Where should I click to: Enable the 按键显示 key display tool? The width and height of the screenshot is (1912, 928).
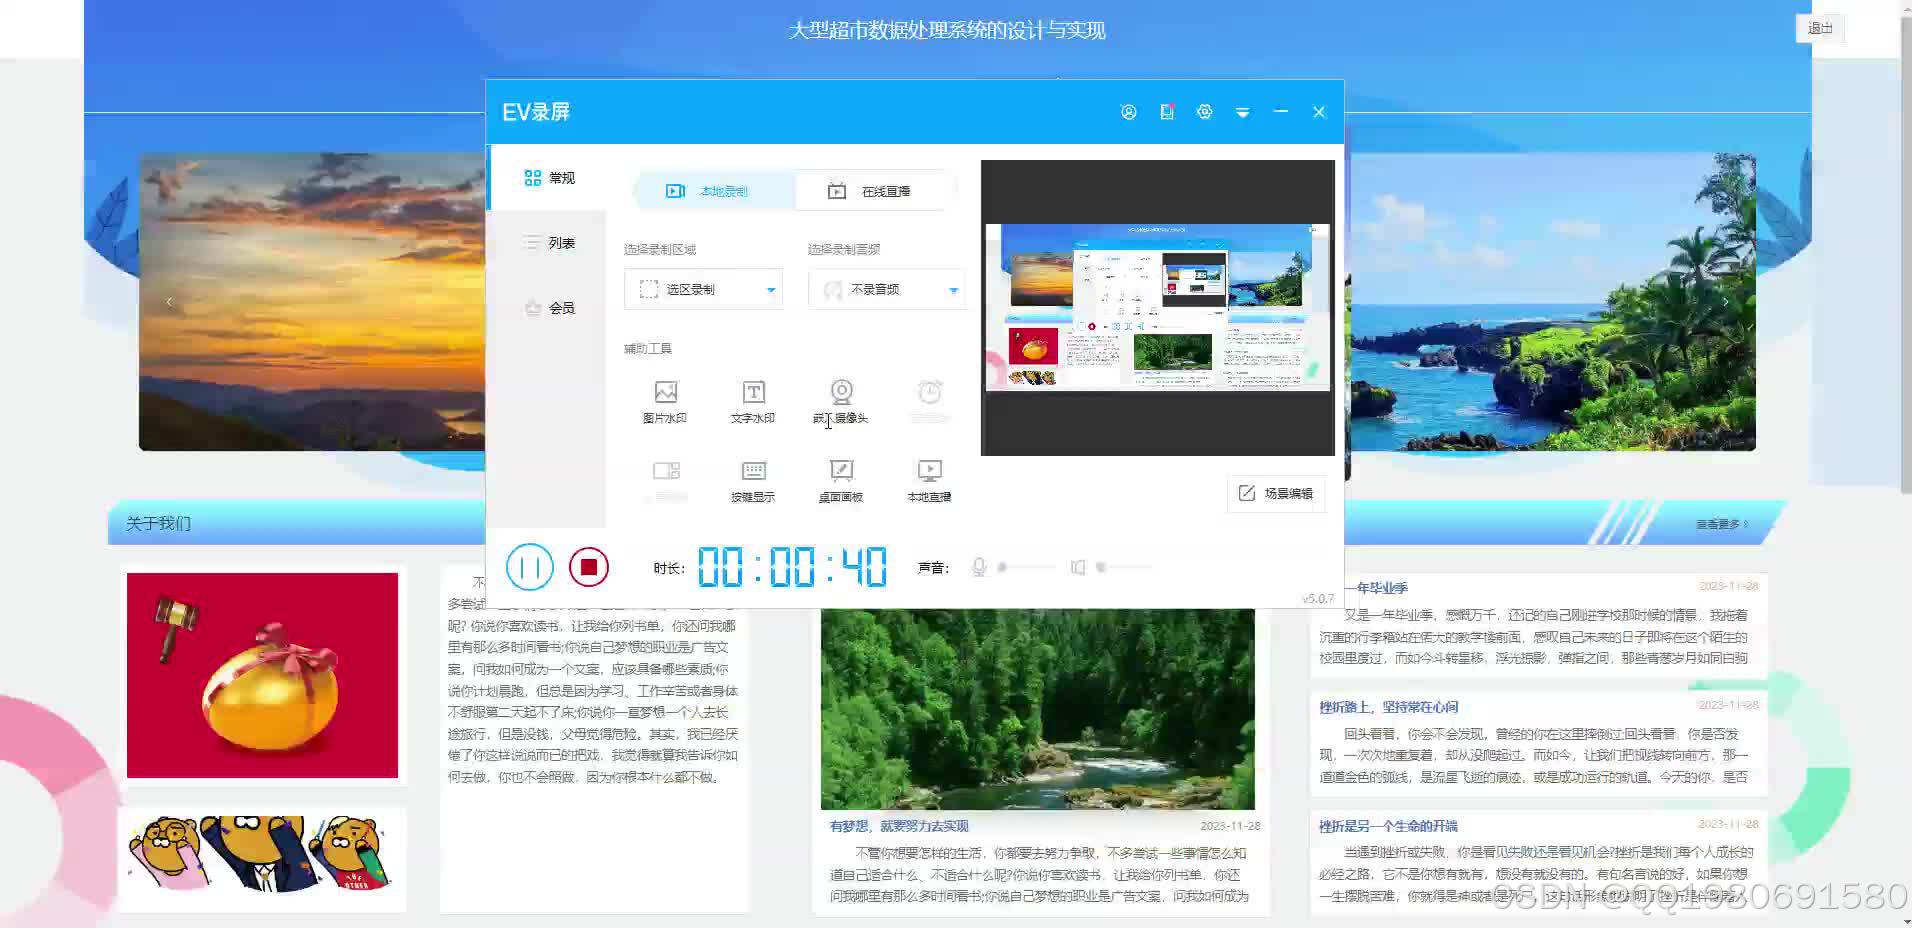click(x=752, y=480)
